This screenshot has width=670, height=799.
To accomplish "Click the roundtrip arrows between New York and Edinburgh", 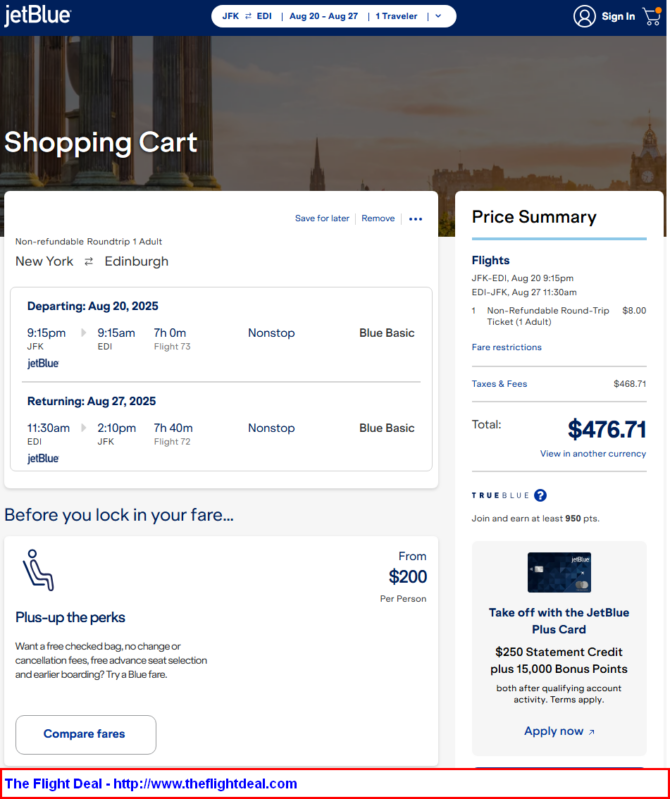I will click(x=89, y=261).
